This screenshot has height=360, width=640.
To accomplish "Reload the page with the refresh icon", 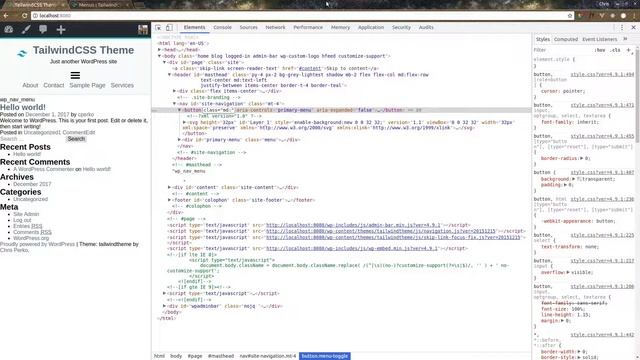I will tap(24, 16).
